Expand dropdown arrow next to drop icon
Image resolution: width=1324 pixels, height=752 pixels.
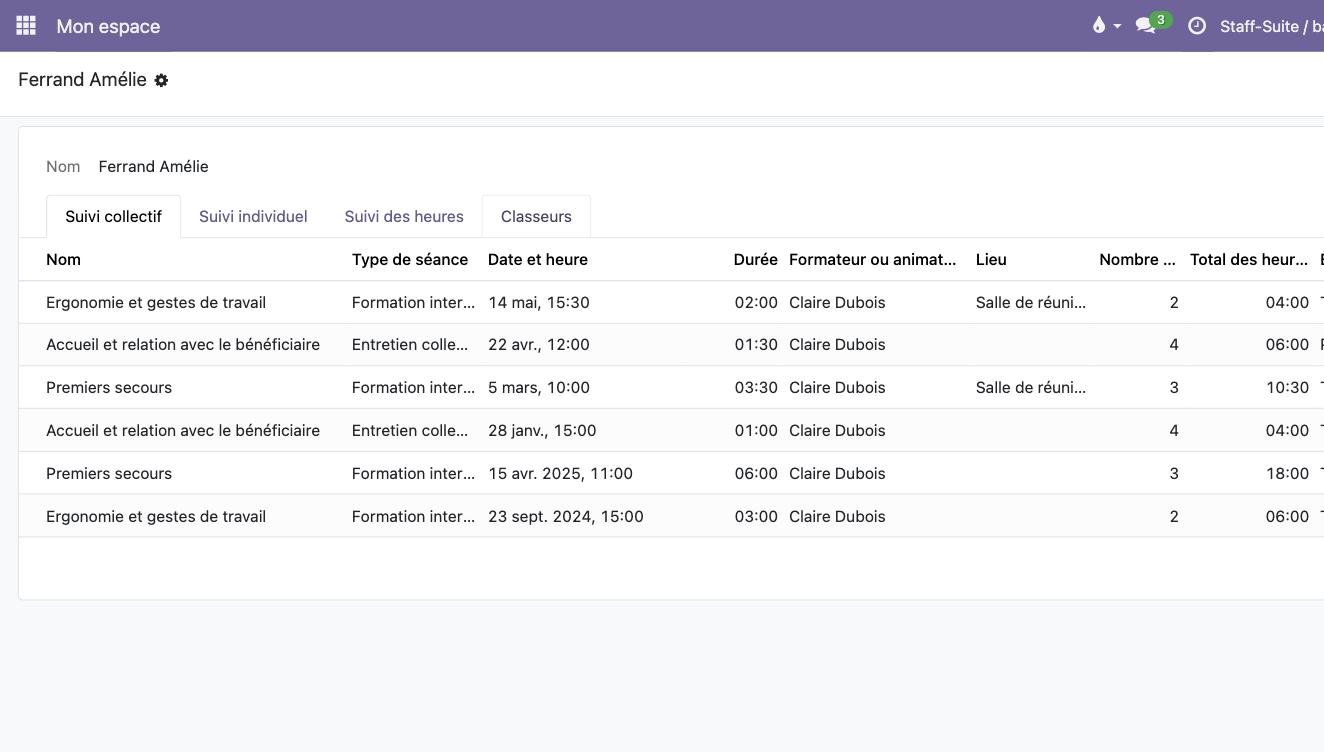click(1117, 27)
